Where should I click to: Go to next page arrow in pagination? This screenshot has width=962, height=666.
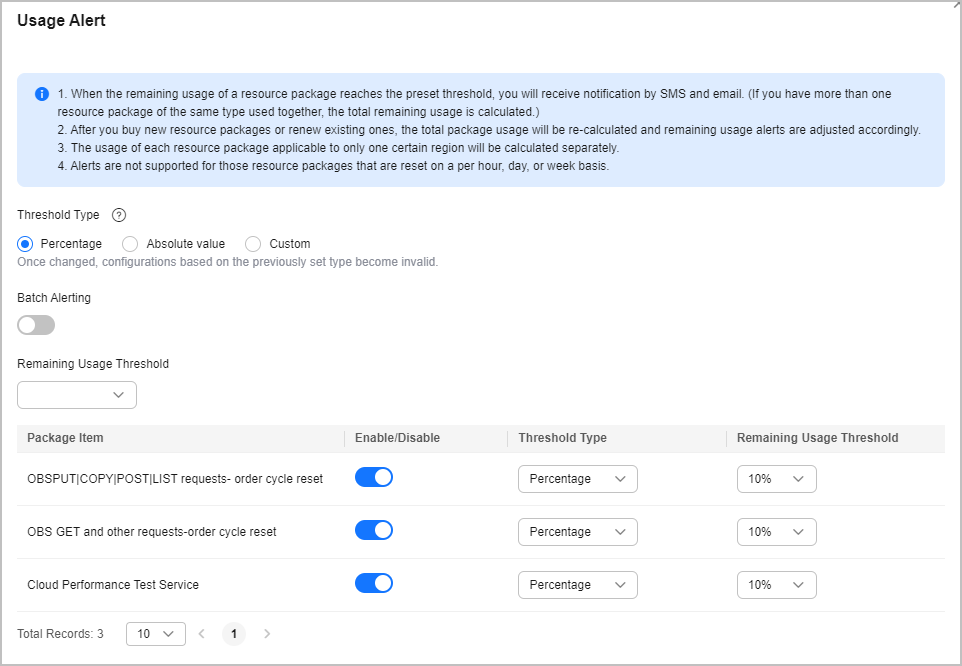click(267, 633)
